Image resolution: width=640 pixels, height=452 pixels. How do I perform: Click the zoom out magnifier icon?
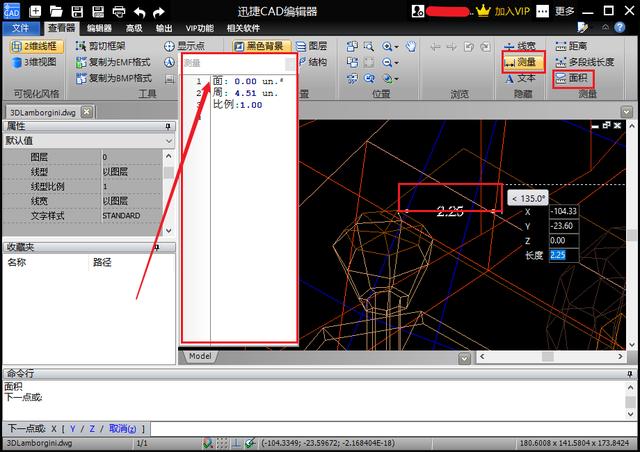[387, 62]
